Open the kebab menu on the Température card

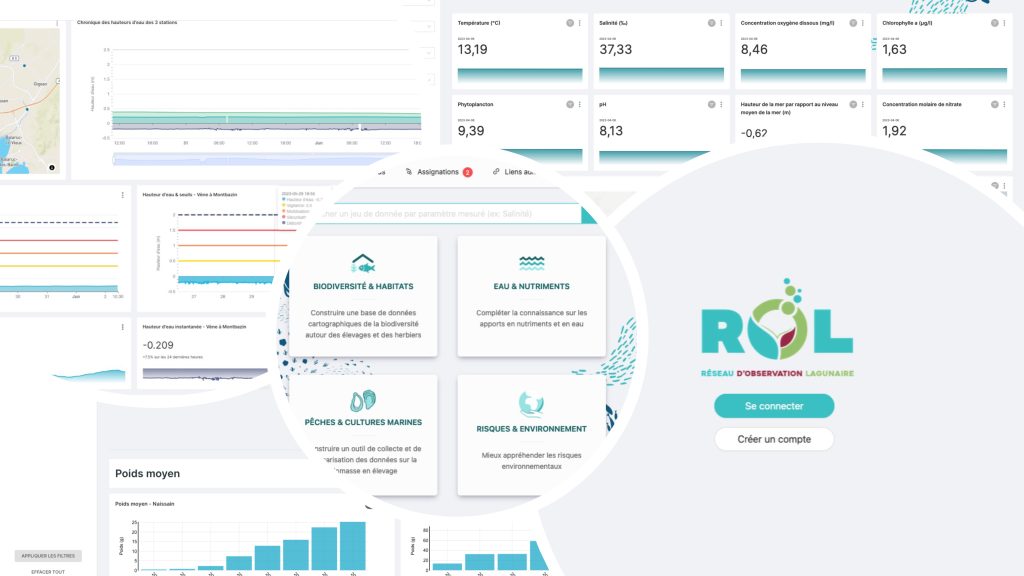tap(579, 23)
